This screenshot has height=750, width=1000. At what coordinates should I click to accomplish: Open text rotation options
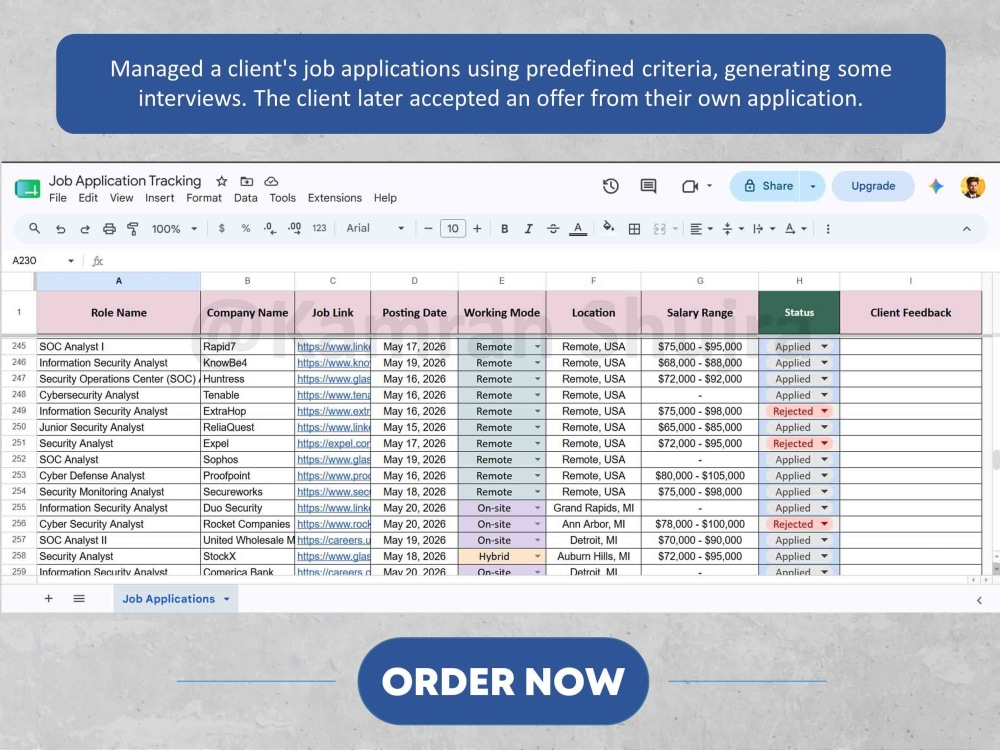click(795, 228)
